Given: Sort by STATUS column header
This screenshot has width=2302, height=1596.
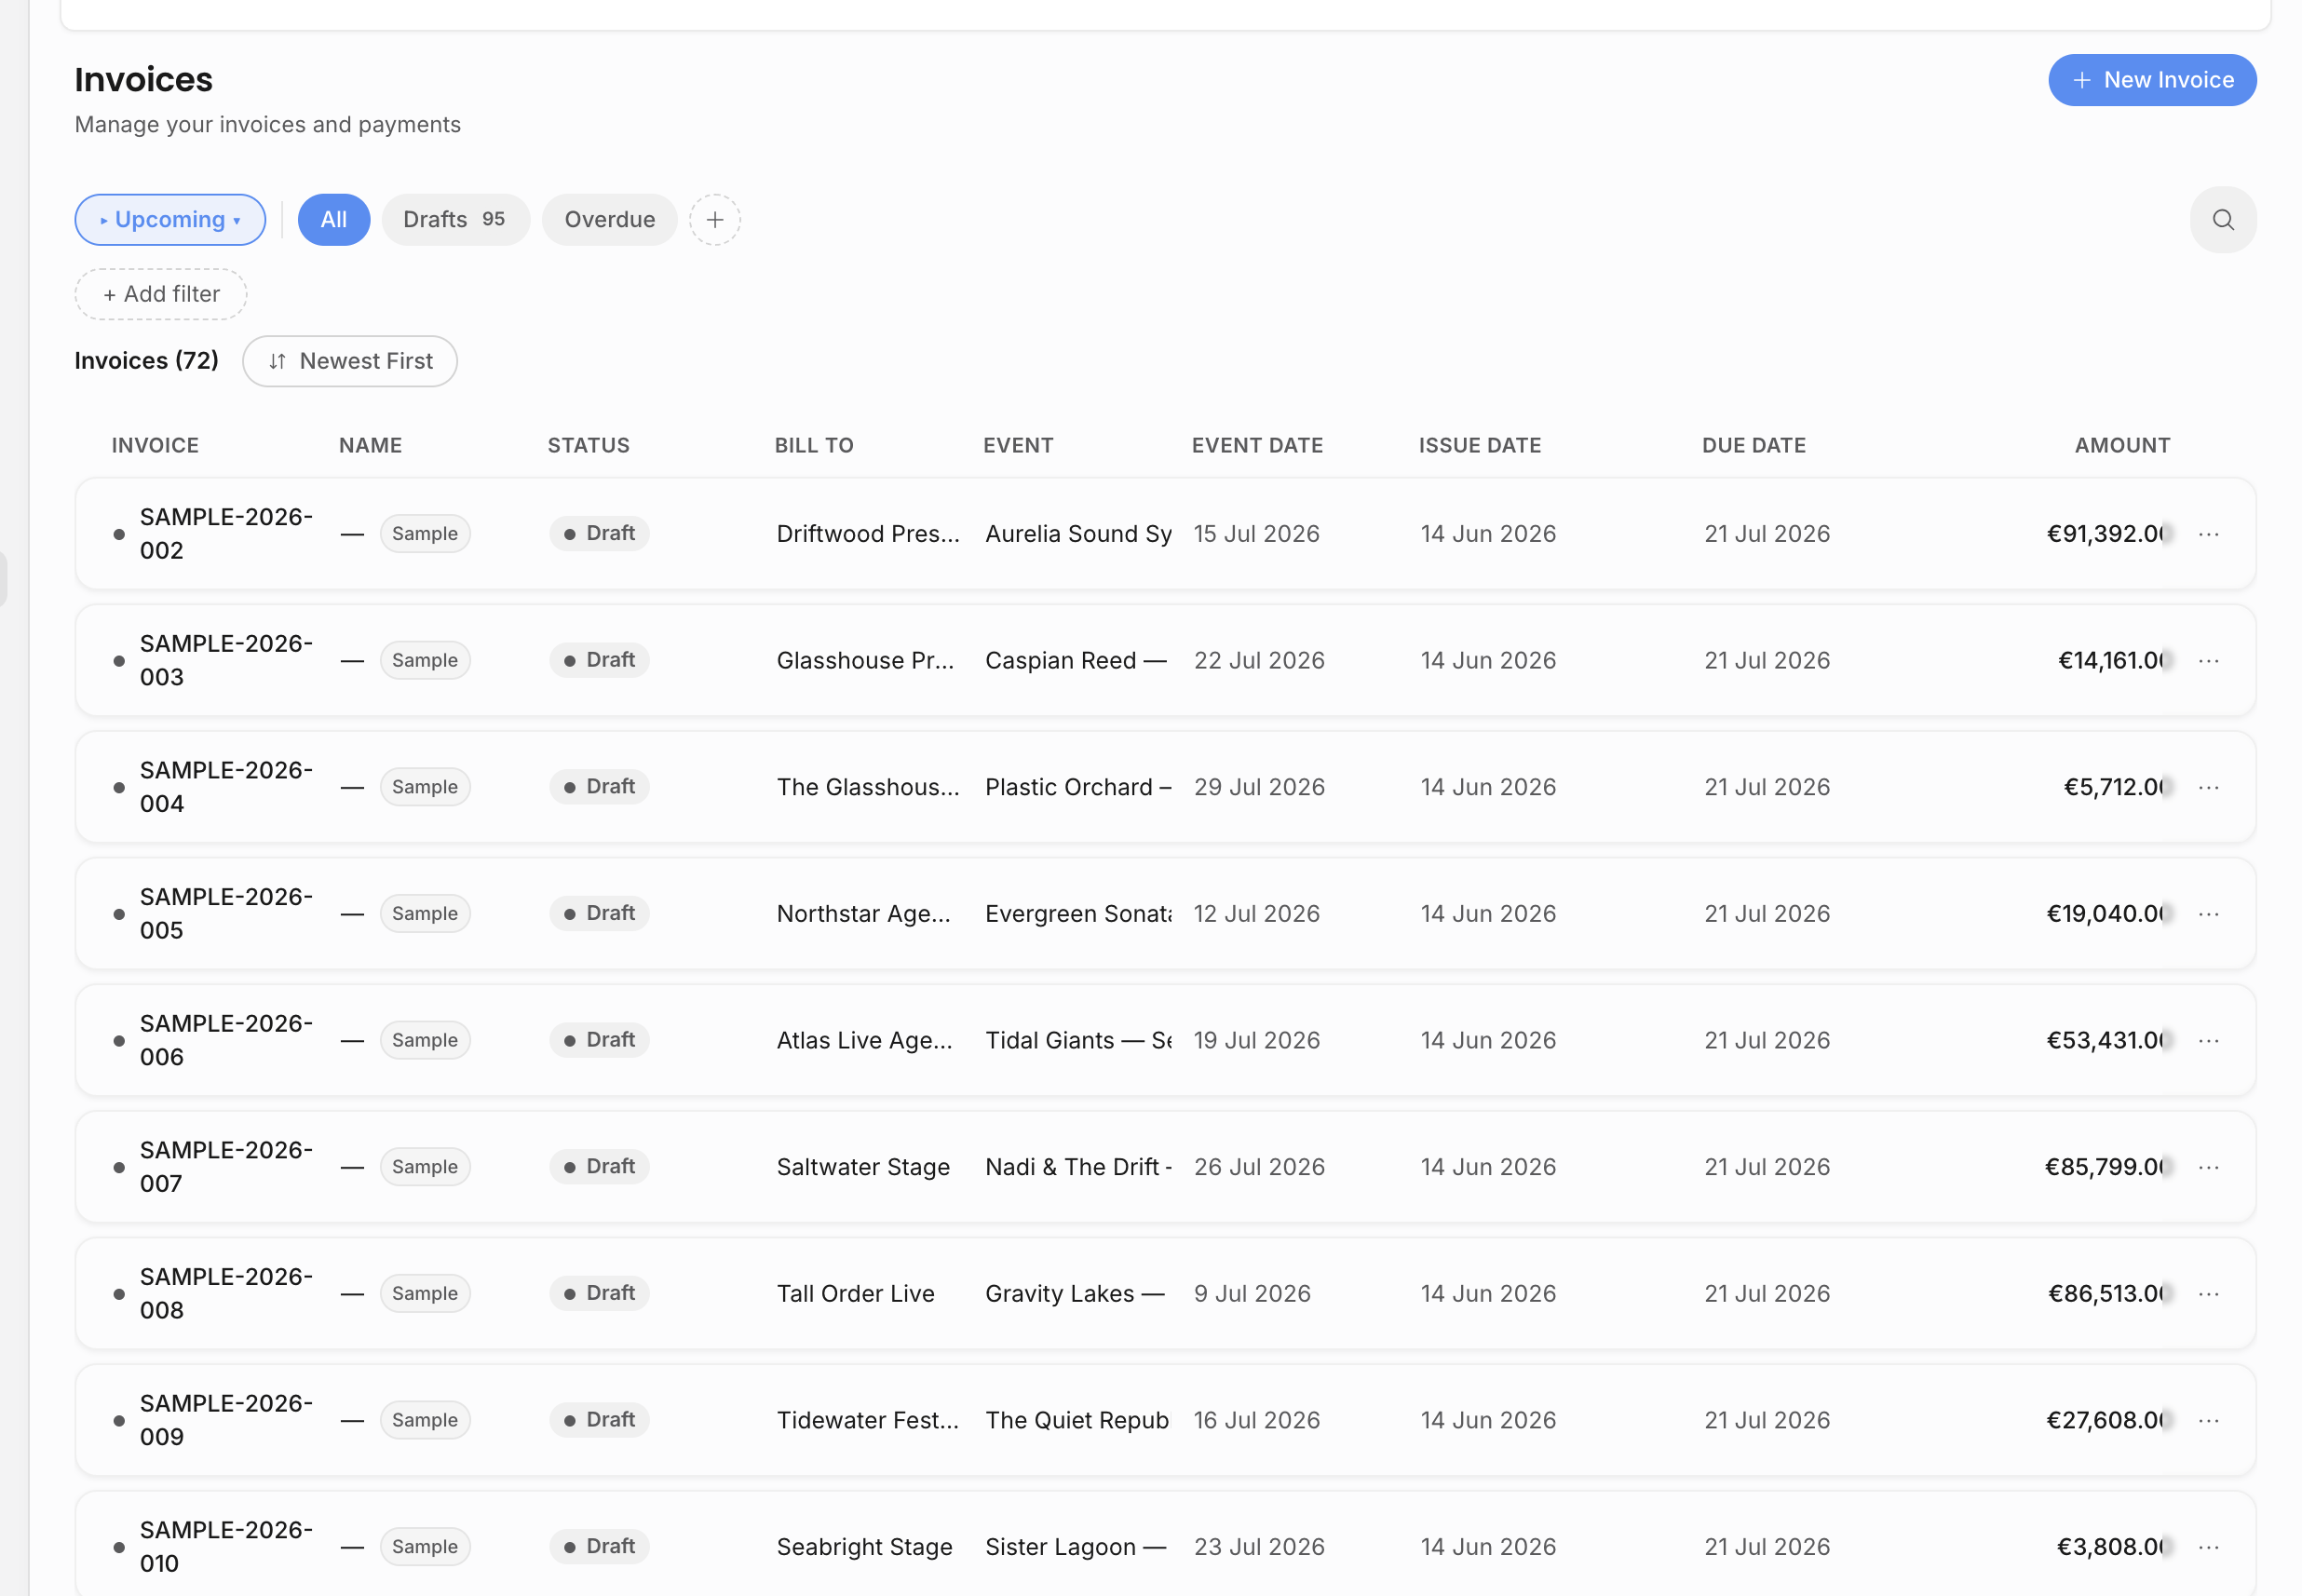Looking at the screenshot, I should 588,446.
